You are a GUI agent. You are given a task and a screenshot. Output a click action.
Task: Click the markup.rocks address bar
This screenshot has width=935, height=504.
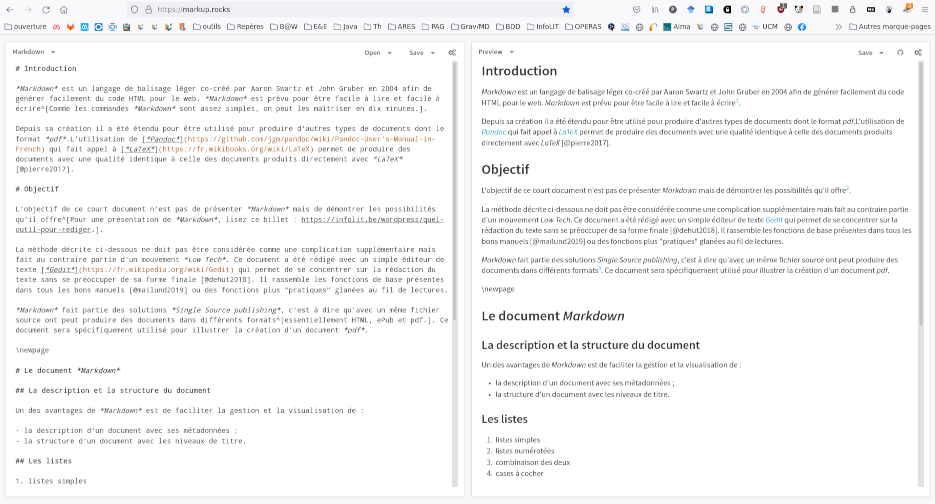(352, 10)
